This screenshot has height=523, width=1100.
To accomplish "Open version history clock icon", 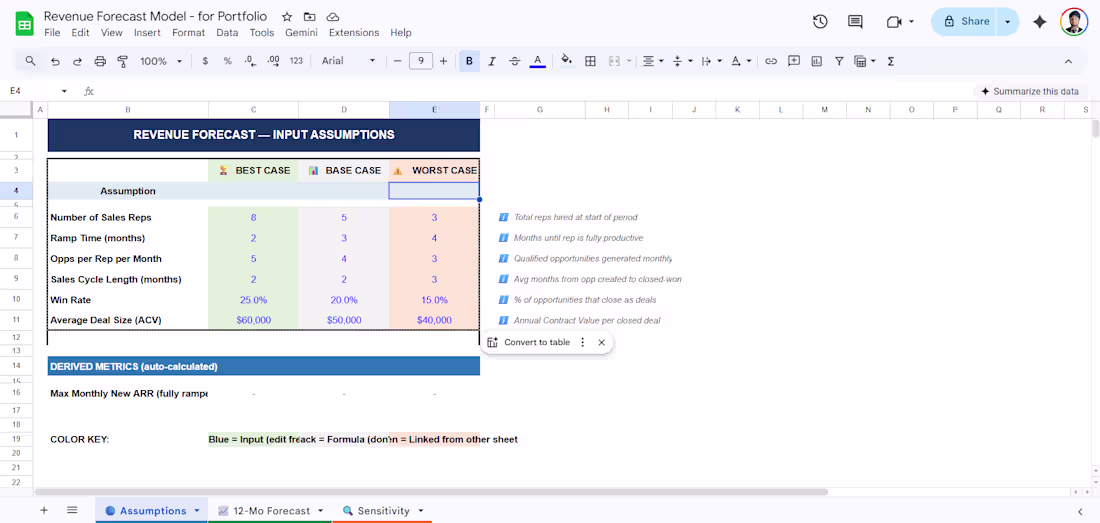I will pos(820,22).
